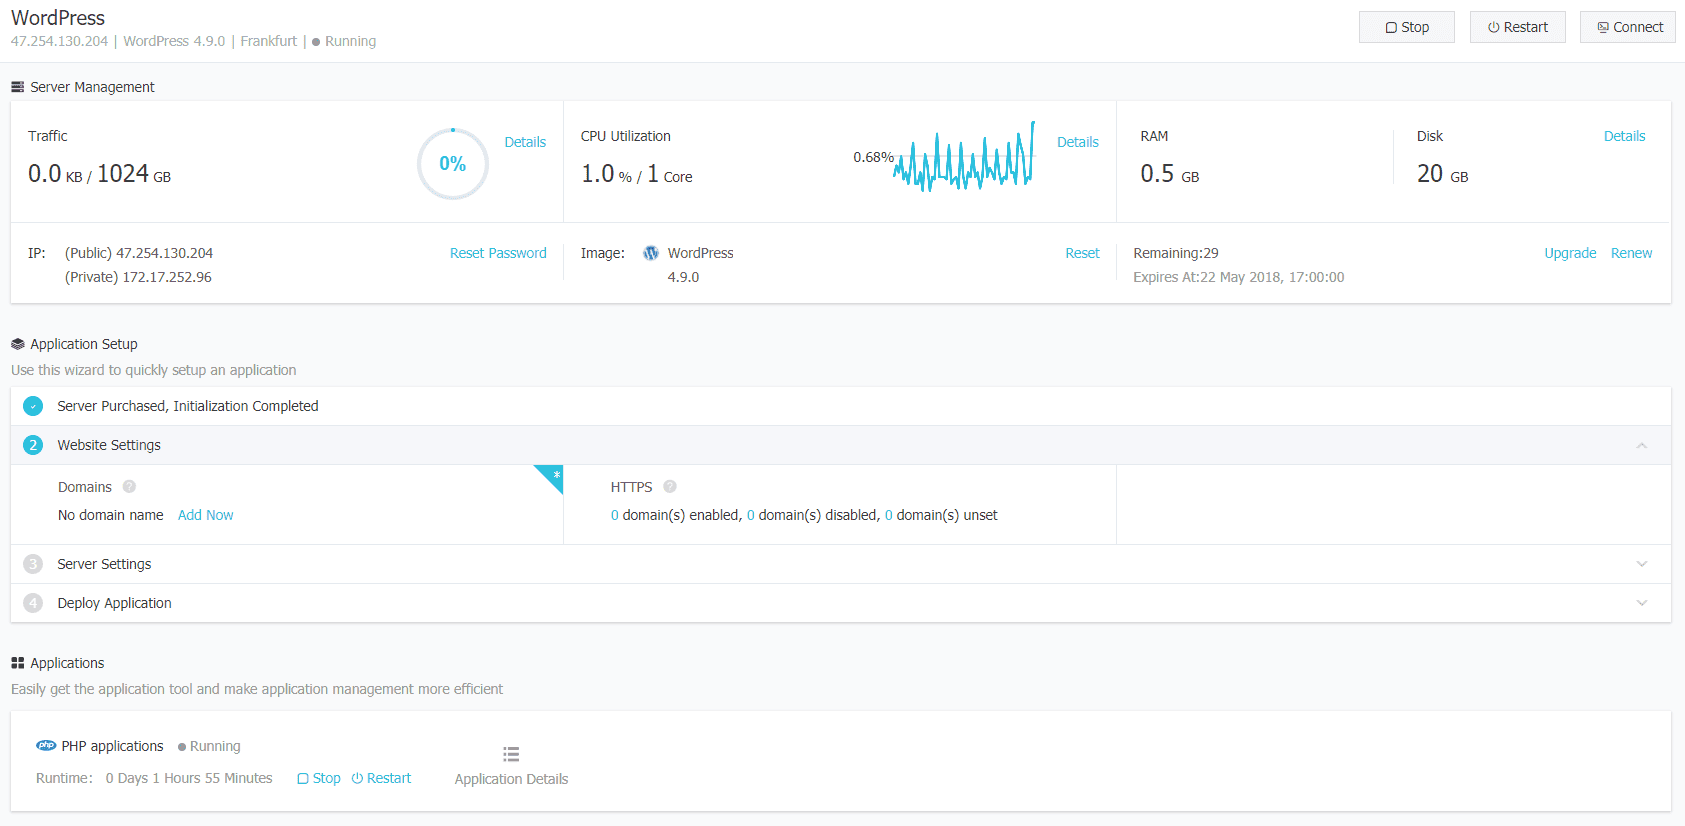
Task: Click the HTTPS help icon
Action: pyautogui.click(x=670, y=487)
